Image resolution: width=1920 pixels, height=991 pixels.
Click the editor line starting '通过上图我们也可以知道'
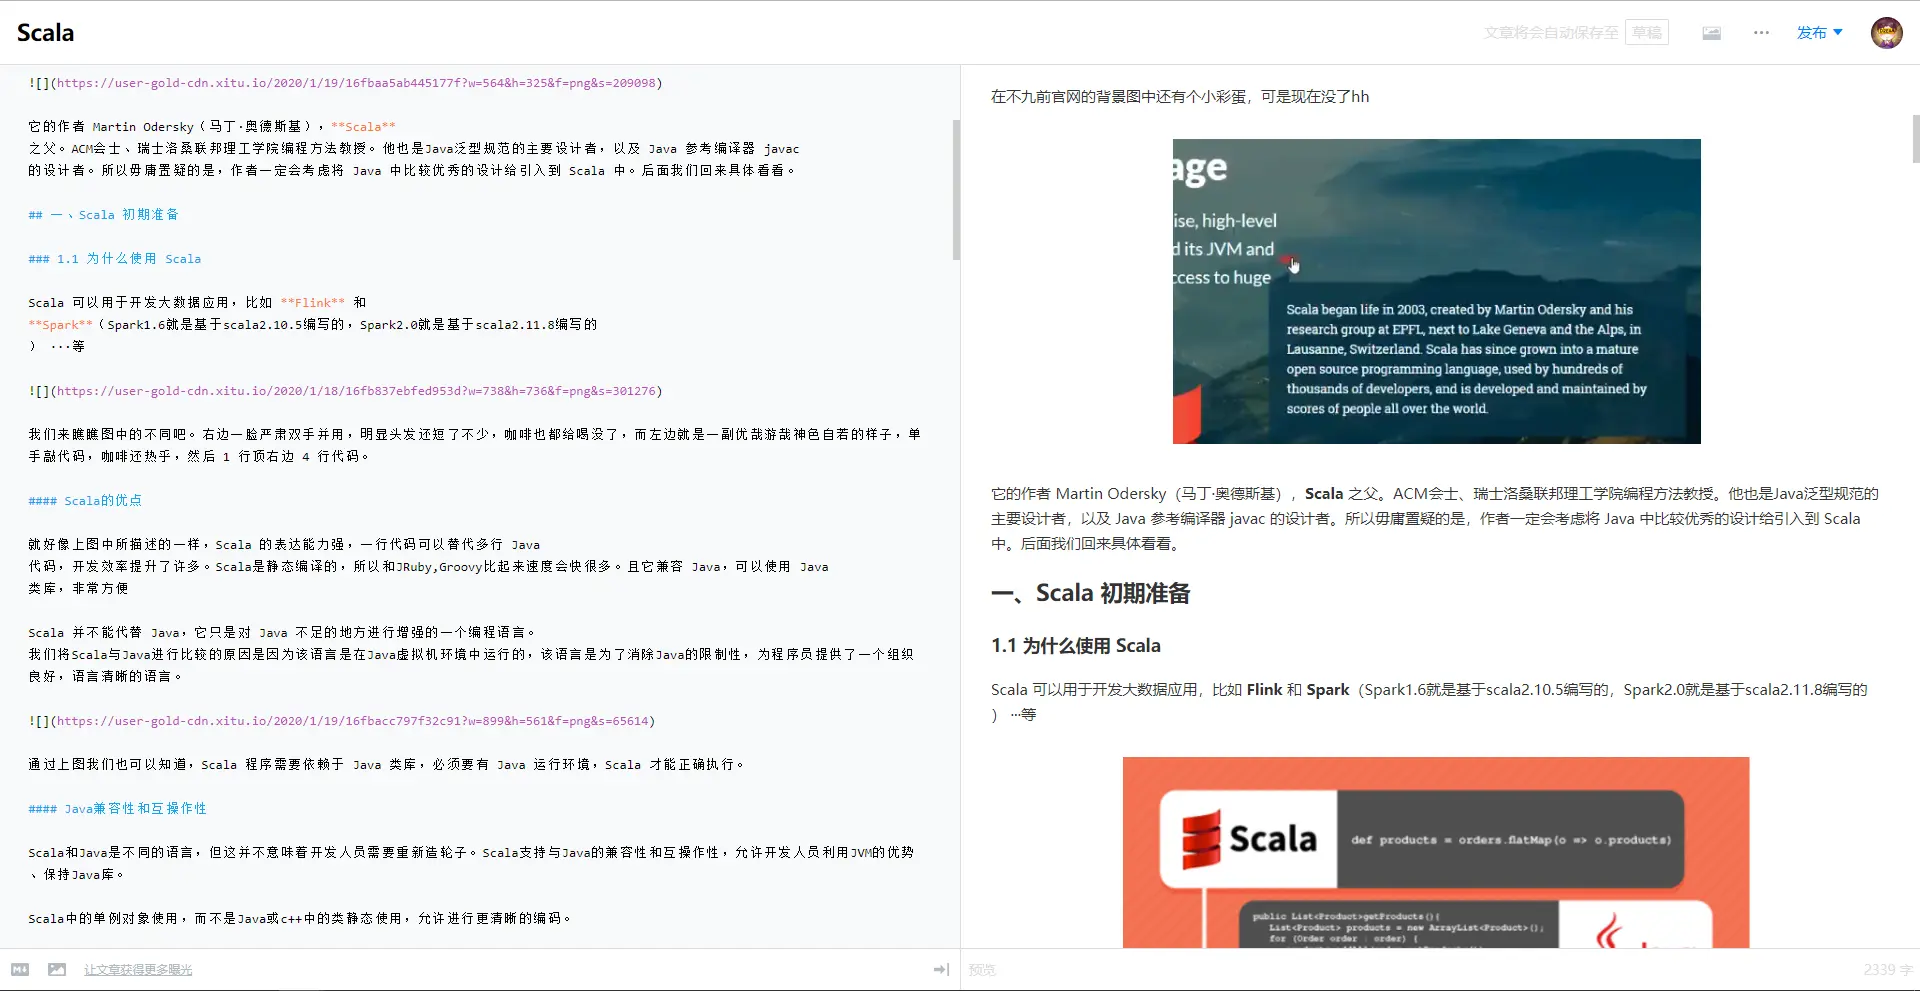pyautogui.click(x=386, y=765)
